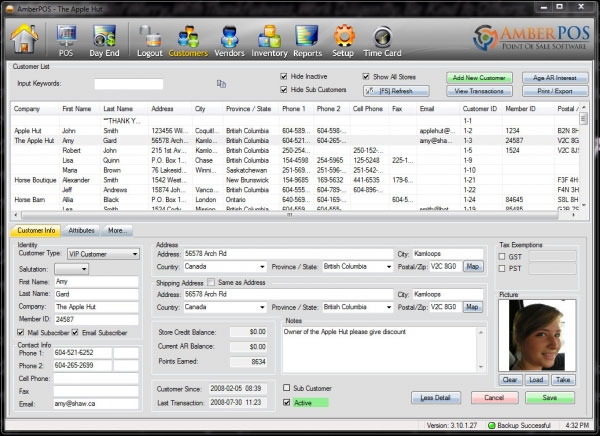Screen dimensions: 600x436
Task: Open the Time Card clock icon
Action: (383, 38)
